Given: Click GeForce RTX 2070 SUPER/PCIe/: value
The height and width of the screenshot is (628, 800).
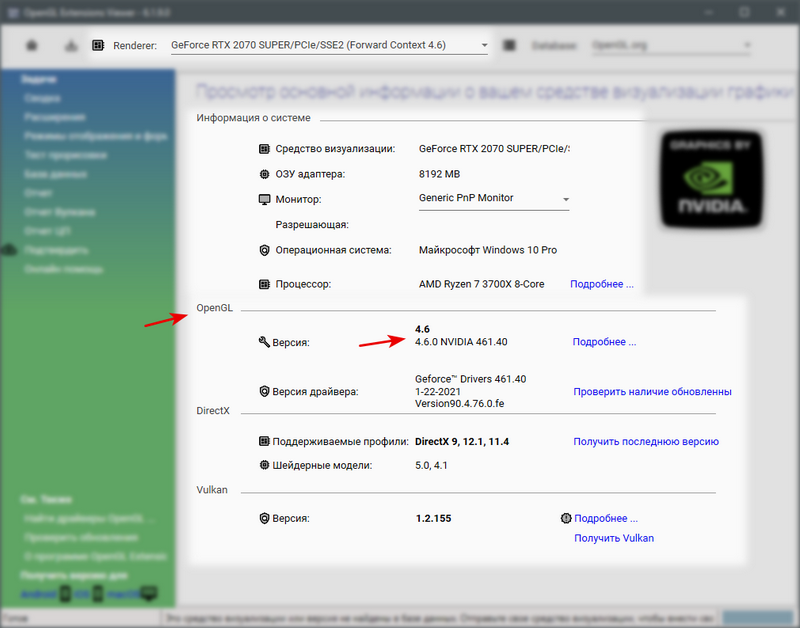Looking at the screenshot, I should point(494,149).
